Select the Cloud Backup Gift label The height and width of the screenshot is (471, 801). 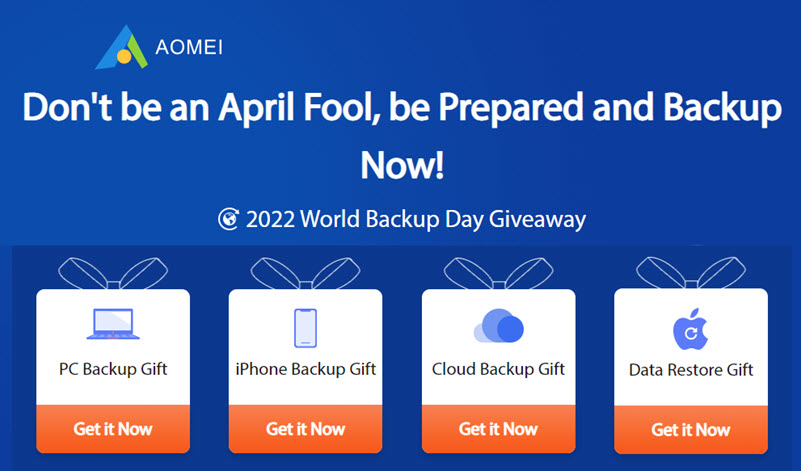pyautogui.click(x=498, y=369)
